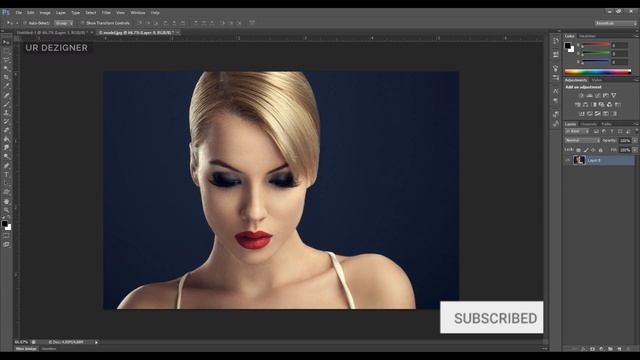The image size is (640, 360).
Task: Toggle the Auto-Select checkbox
Action: 25,23
